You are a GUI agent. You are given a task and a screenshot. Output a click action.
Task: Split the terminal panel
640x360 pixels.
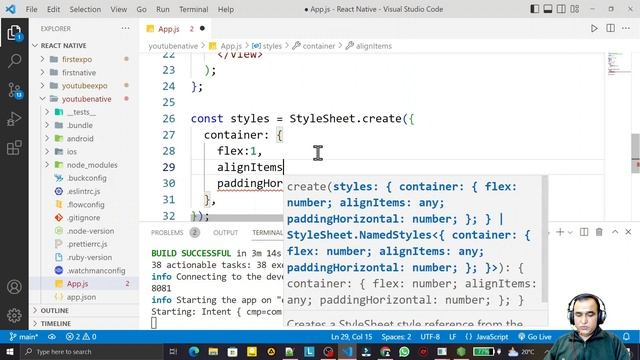click(x=584, y=232)
